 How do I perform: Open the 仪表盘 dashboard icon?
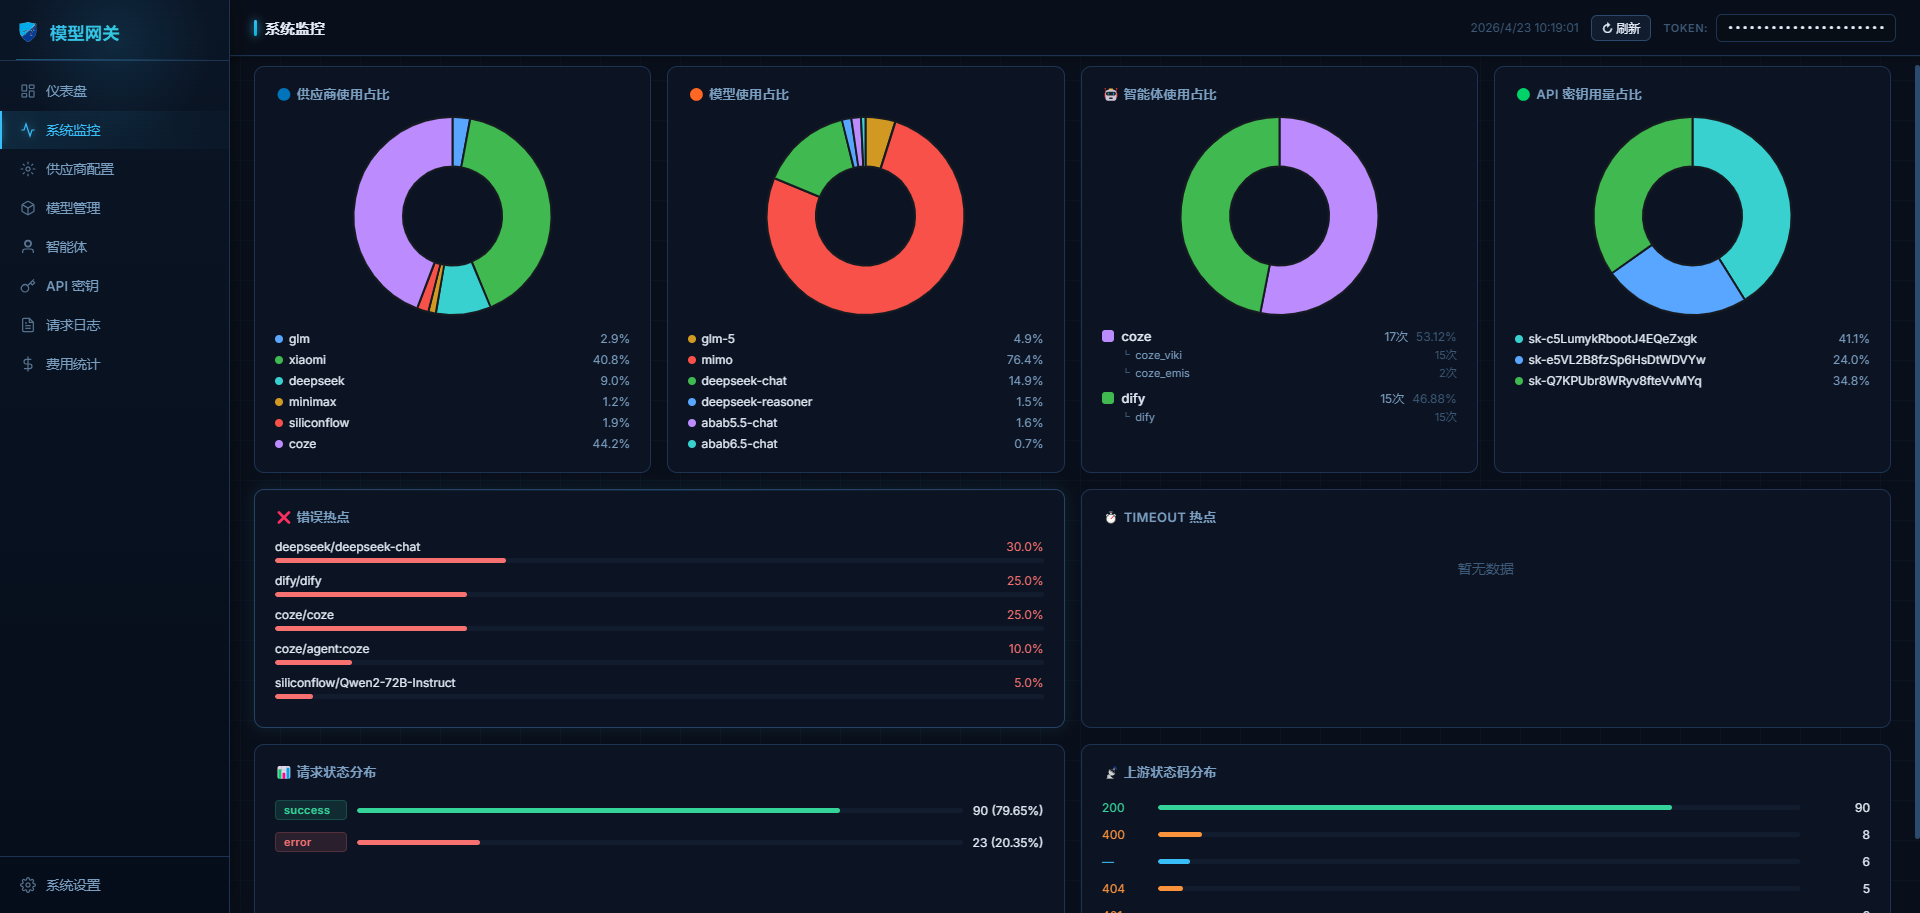coord(28,91)
